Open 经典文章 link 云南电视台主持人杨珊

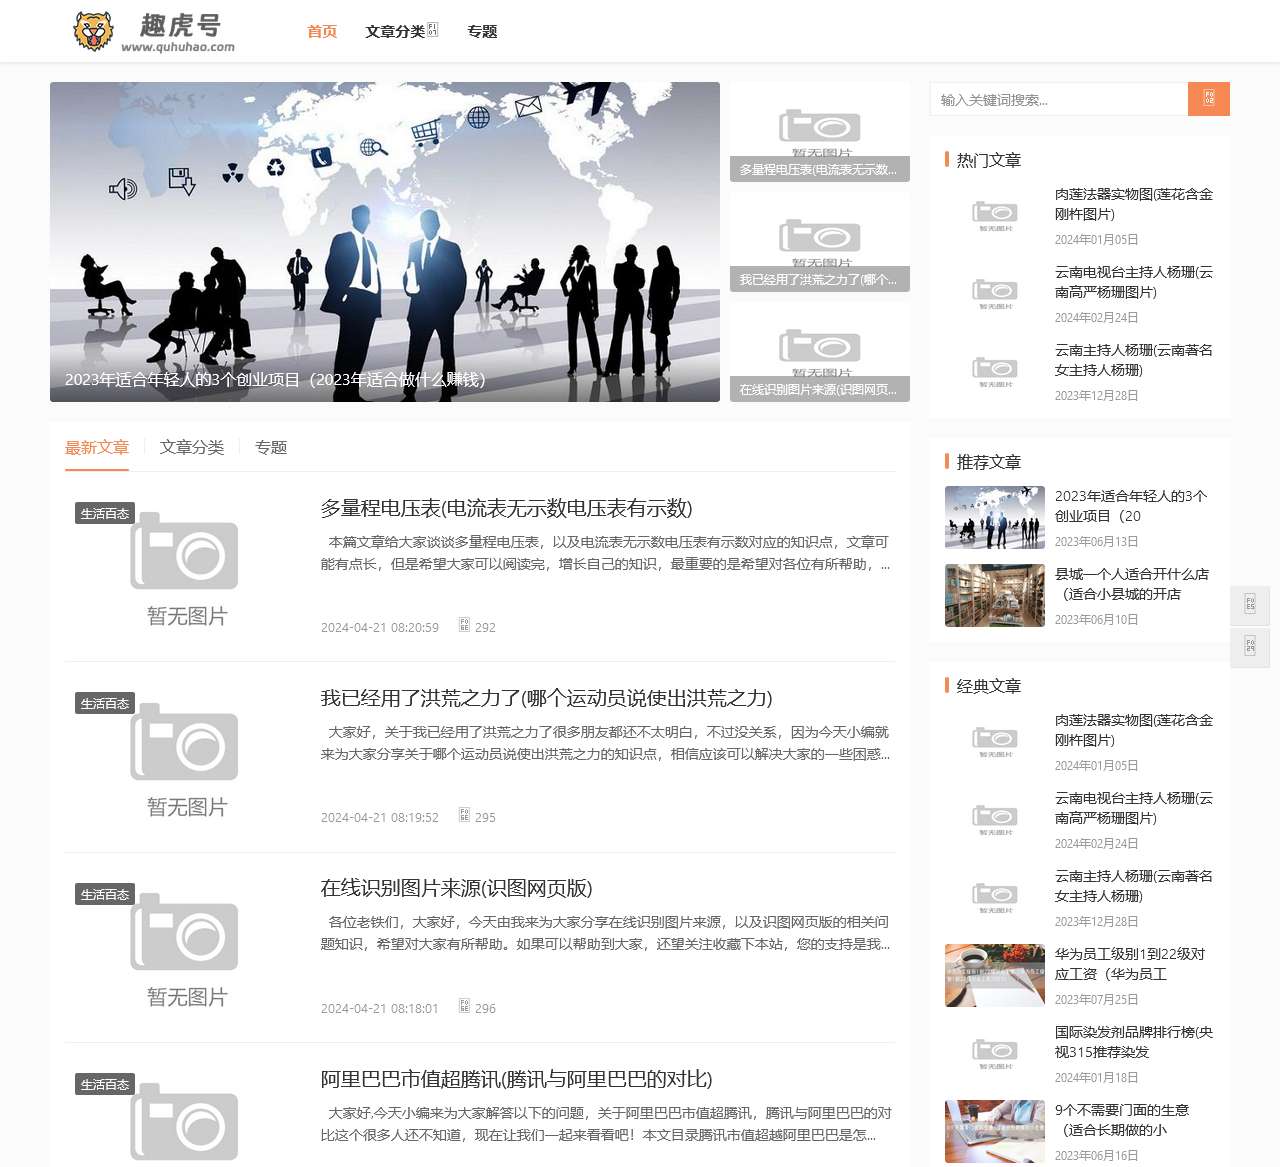pos(1134,808)
